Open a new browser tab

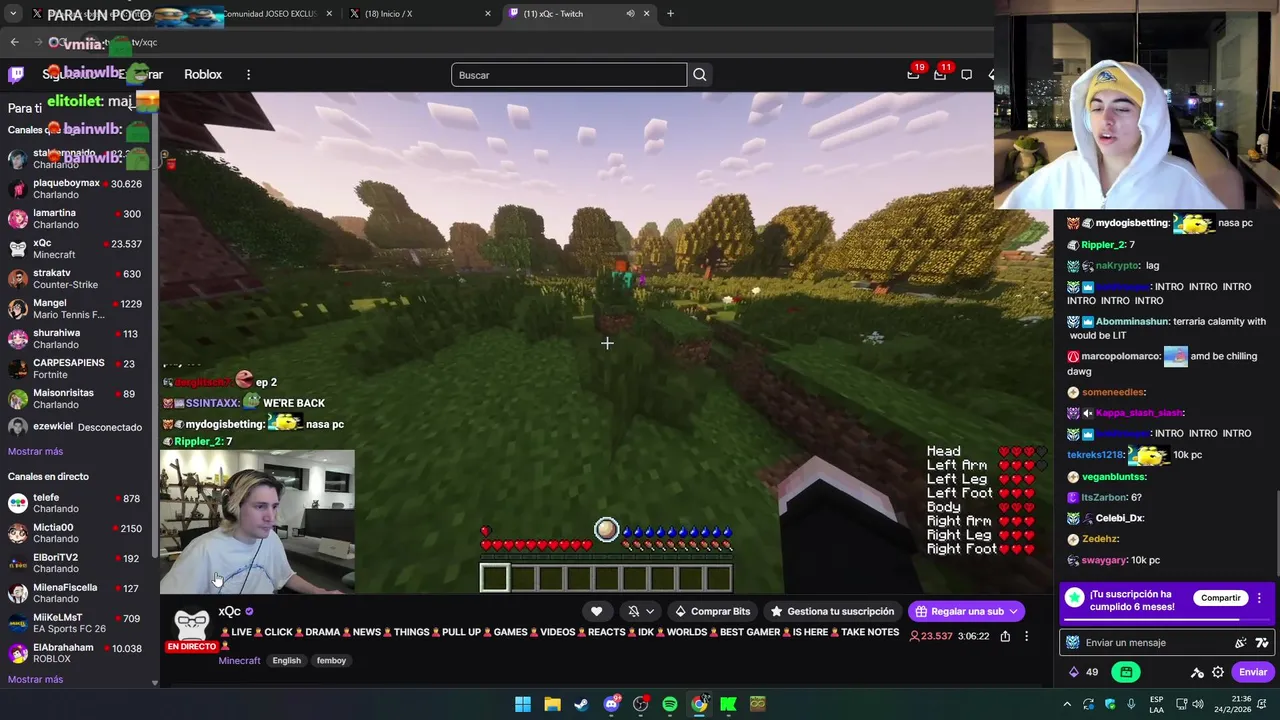[670, 14]
